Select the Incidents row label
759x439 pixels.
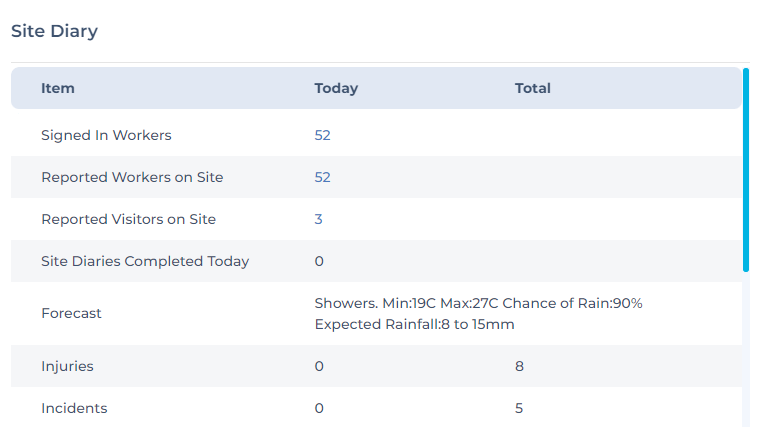pyautogui.click(x=74, y=408)
